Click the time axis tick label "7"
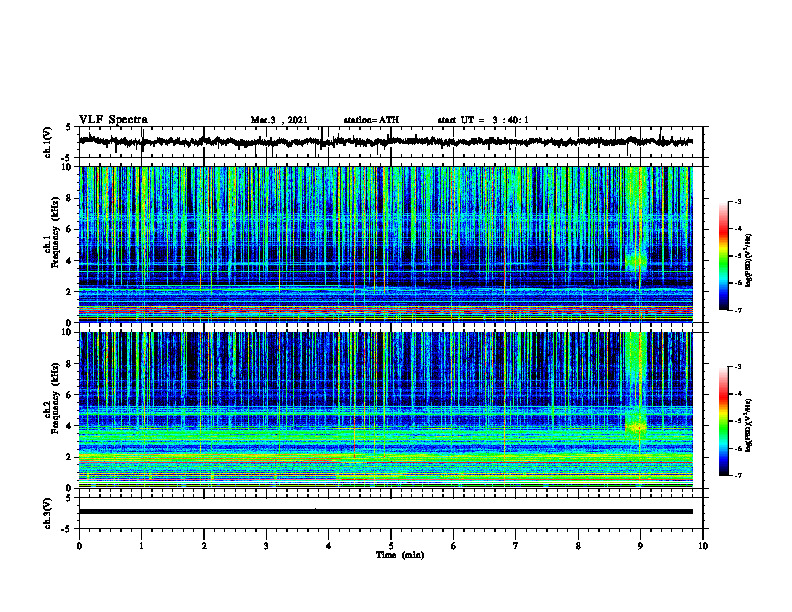The image size is (792, 612). 516,546
